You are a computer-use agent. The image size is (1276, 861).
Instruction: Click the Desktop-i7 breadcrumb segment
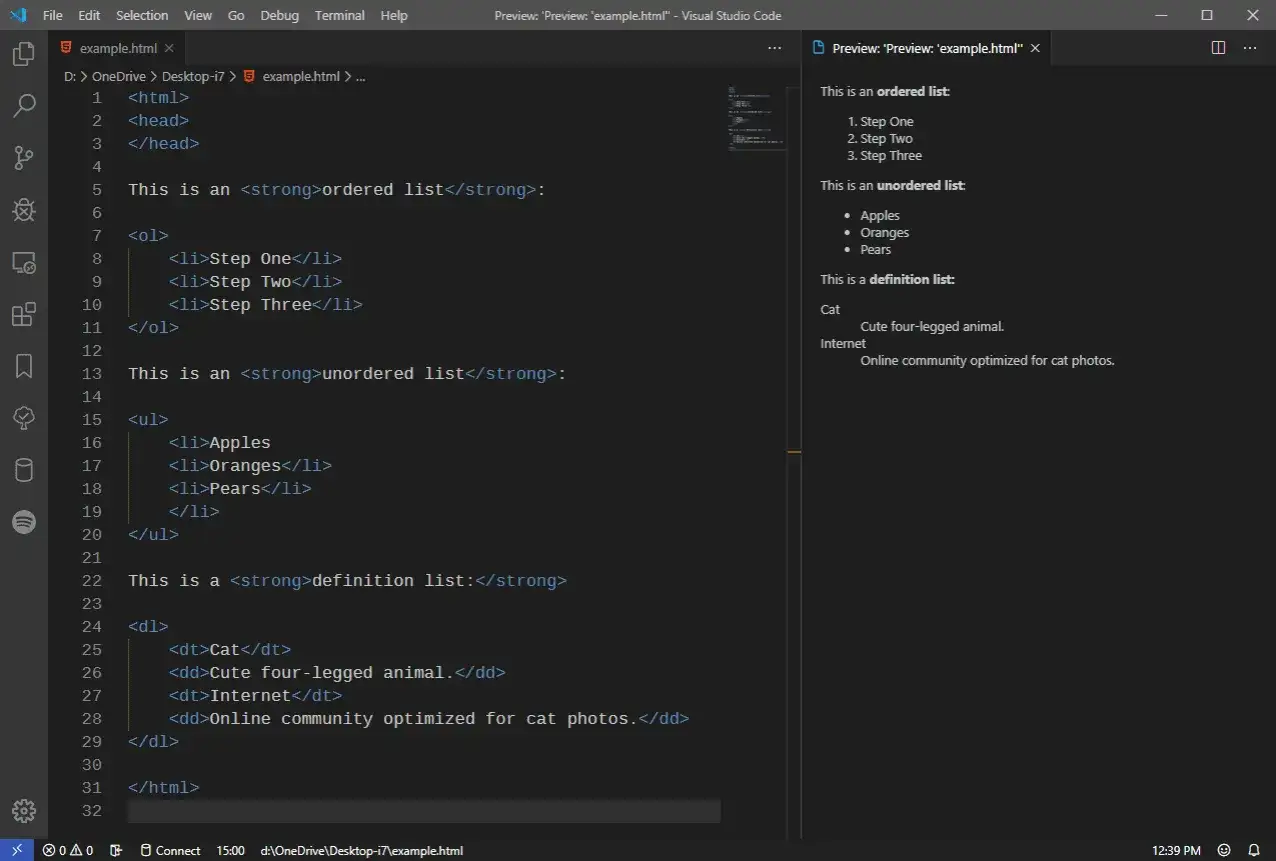coord(194,76)
